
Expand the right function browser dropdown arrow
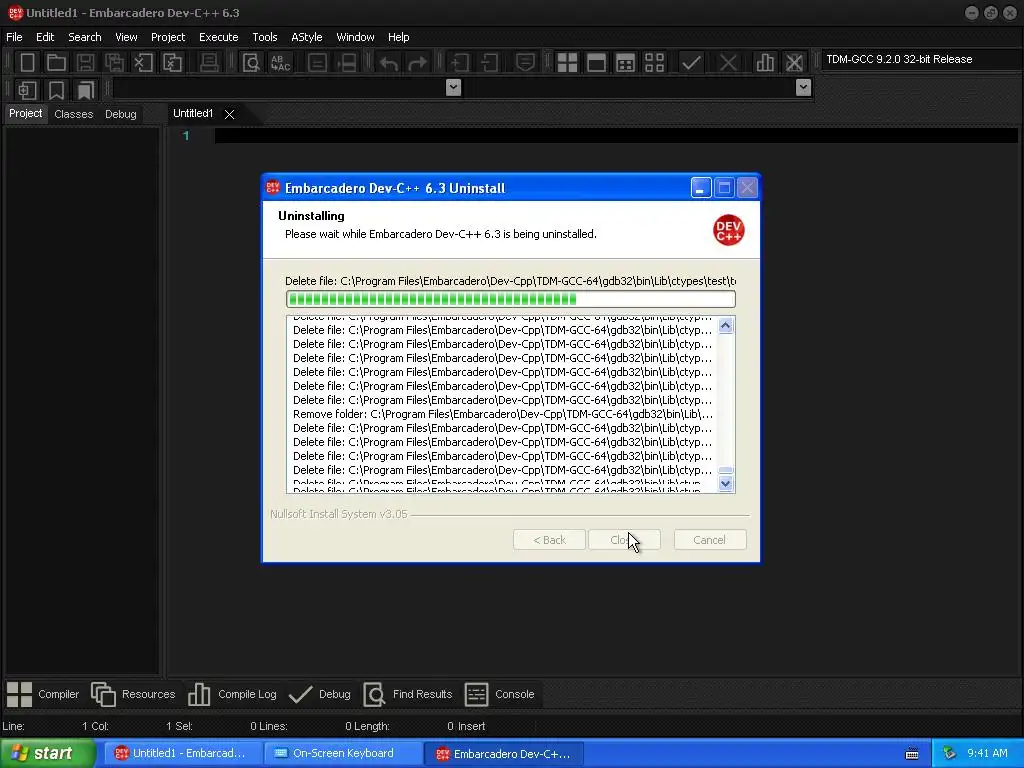click(803, 88)
